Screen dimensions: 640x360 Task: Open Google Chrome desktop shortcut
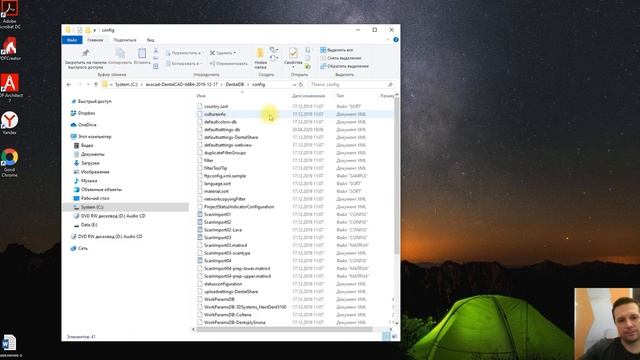[x=9, y=162]
